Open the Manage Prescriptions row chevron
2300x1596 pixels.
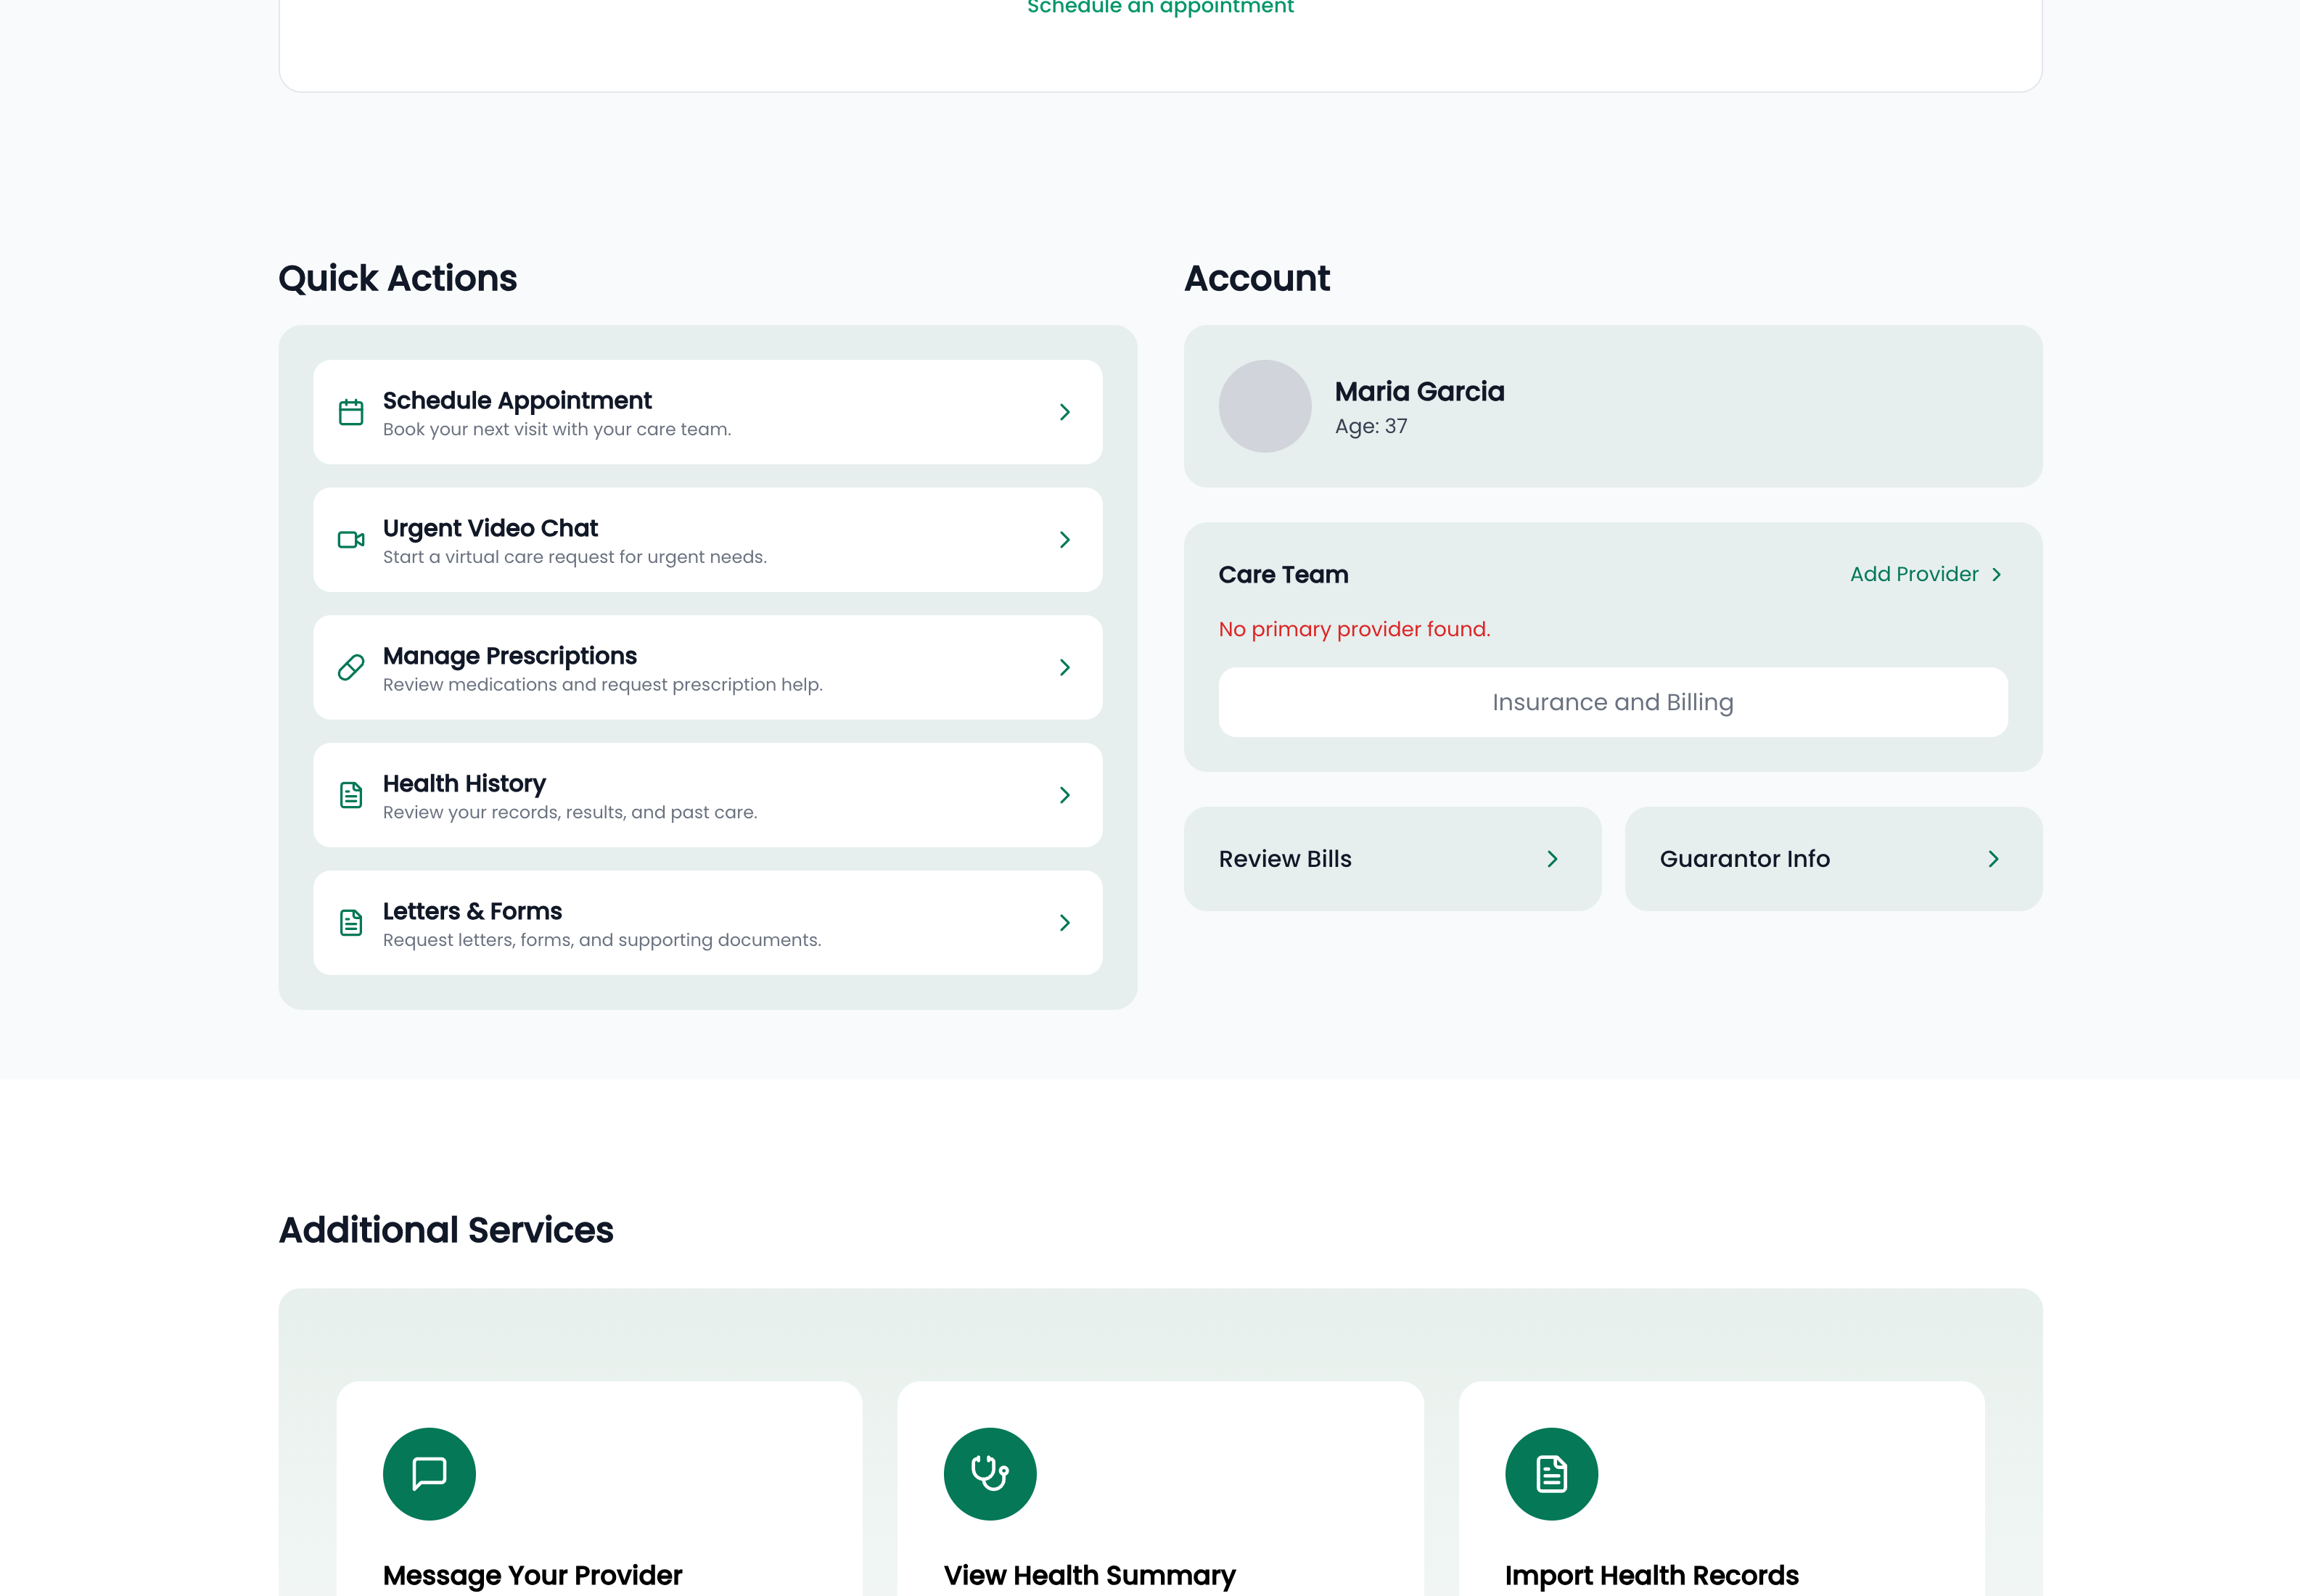point(1065,668)
